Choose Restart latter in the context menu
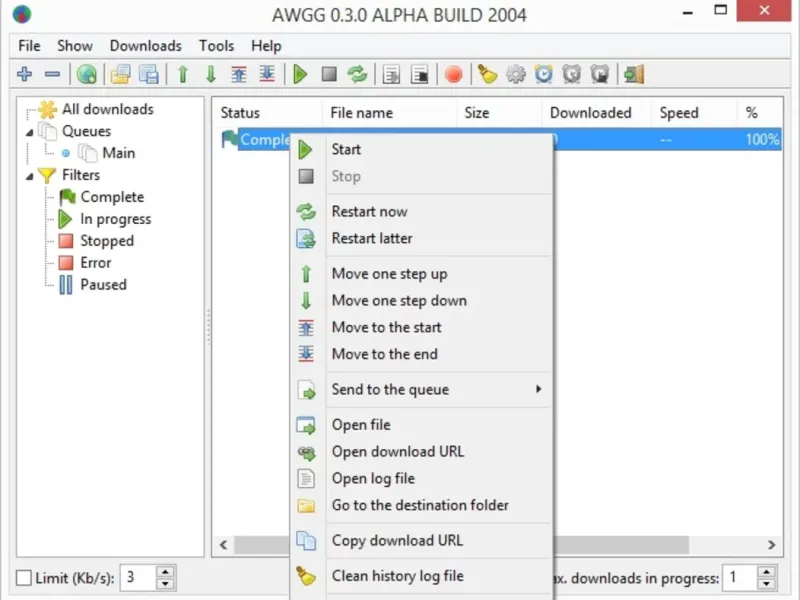 click(x=421, y=238)
